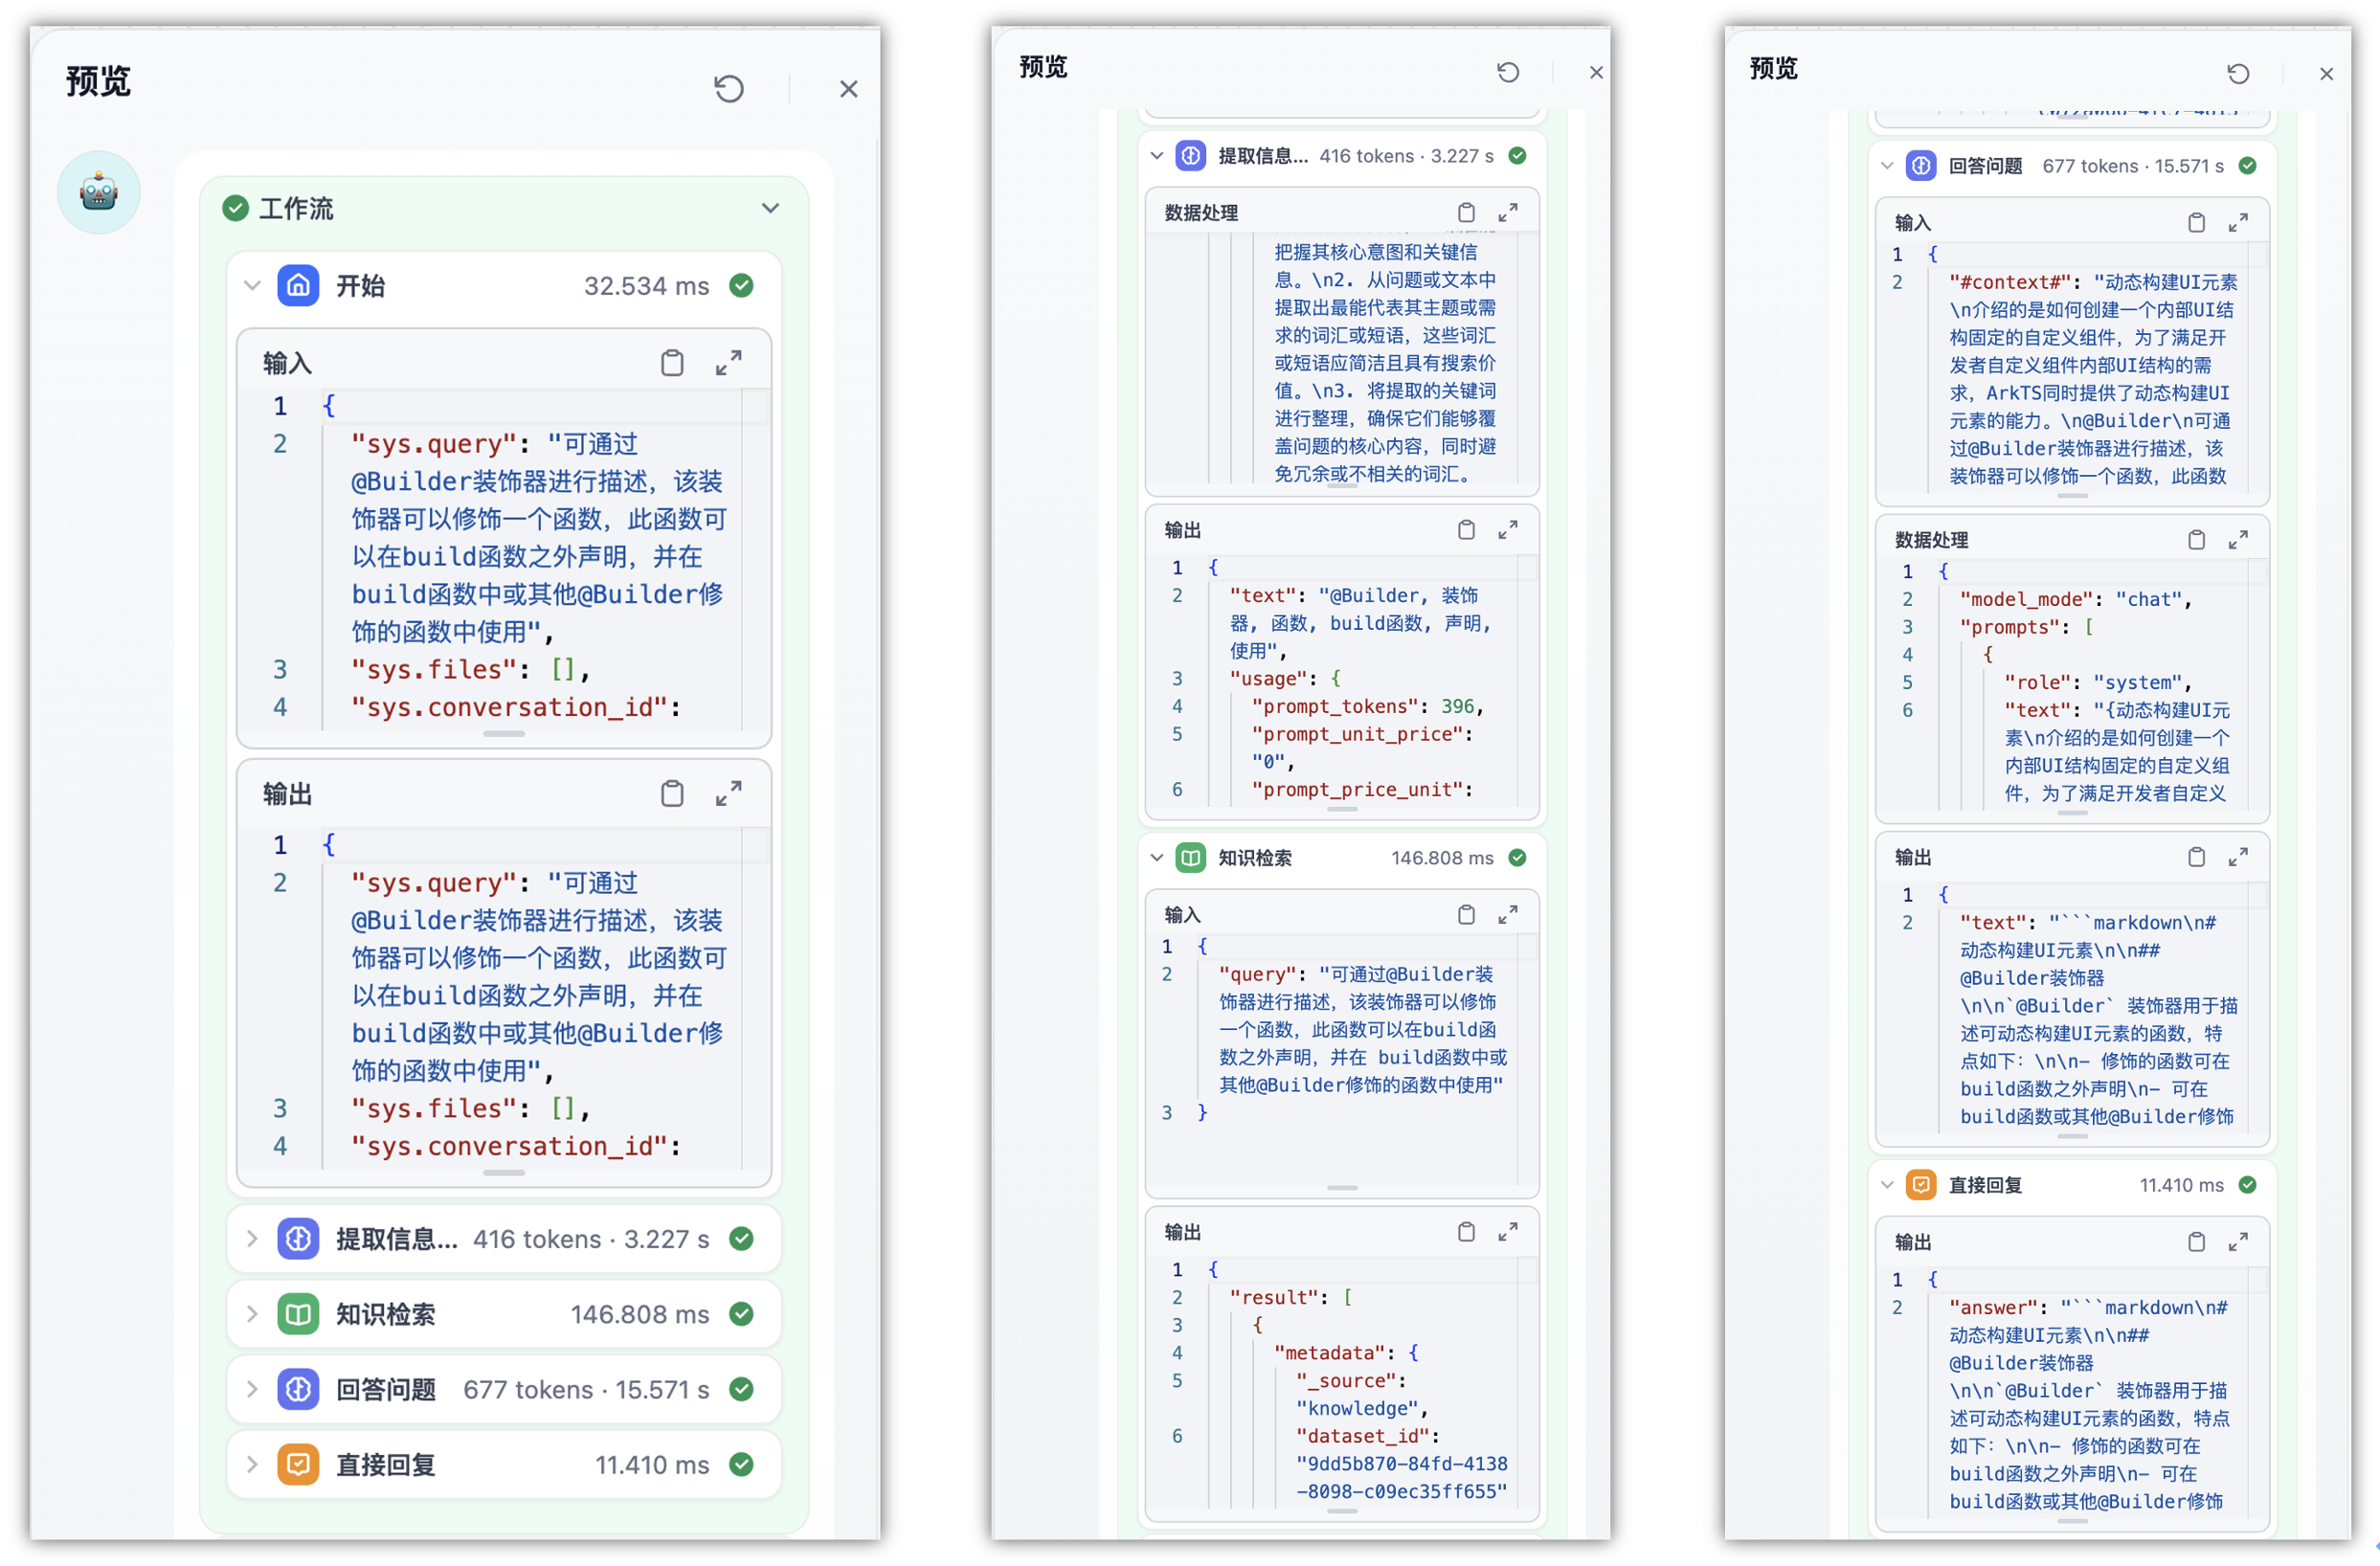Click the 11.410 ms duration in left panel
The width and height of the screenshot is (2380, 1566).
tap(652, 1465)
